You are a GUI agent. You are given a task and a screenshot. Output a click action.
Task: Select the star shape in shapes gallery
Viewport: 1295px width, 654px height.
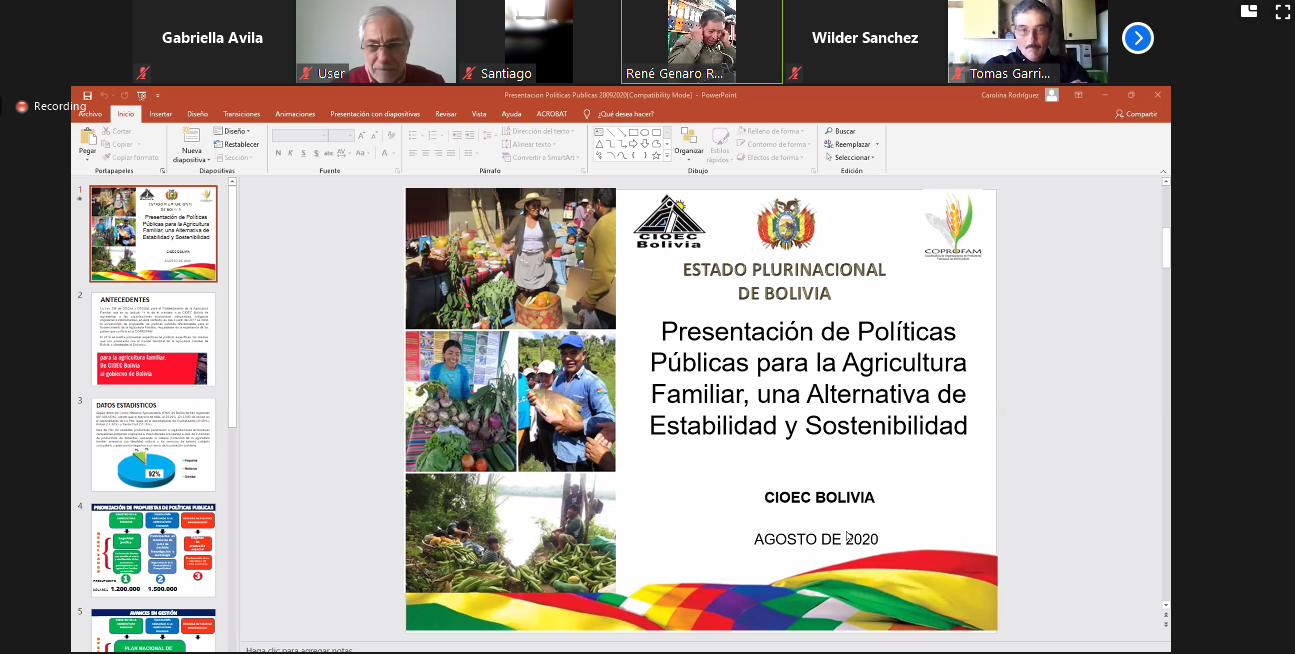(655, 155)
